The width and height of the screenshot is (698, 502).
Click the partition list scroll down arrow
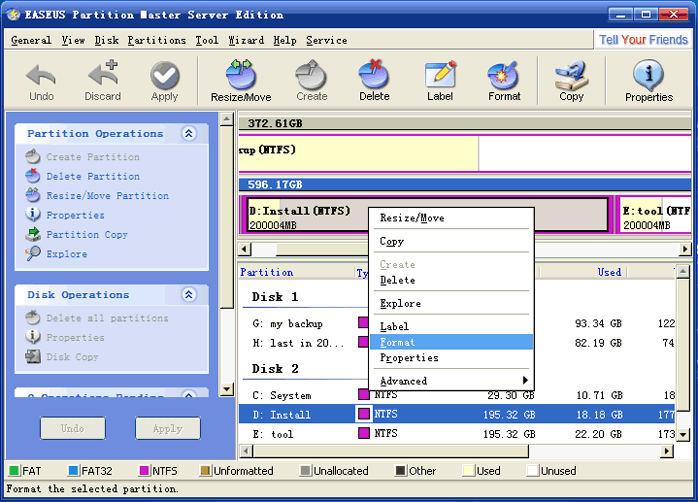click(x=683, y=434)
